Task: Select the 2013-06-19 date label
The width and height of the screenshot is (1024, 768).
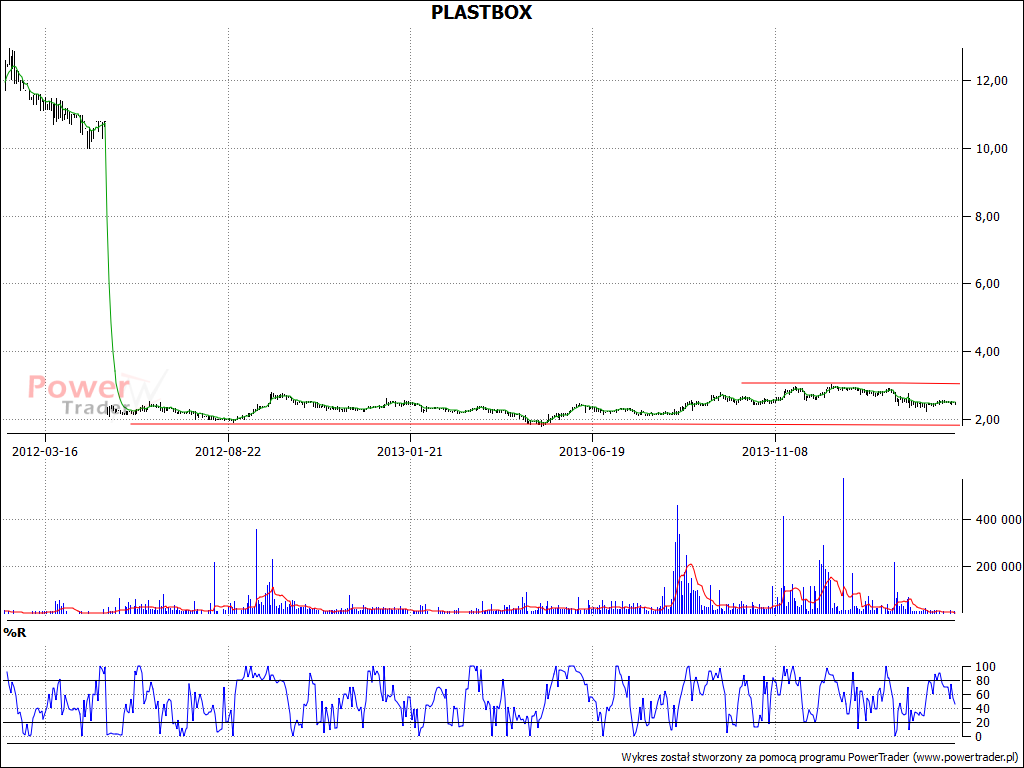Action: click(592, 452)
